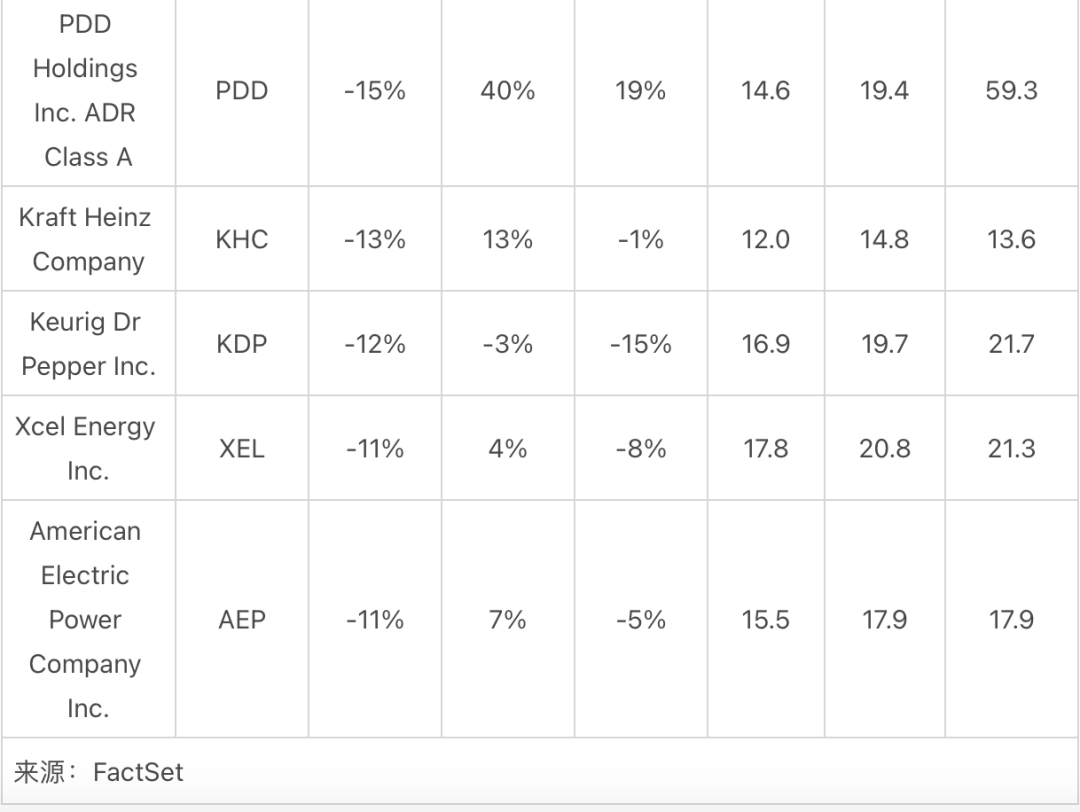Viewport: 1080px width, 812px height.
Task: Select American Electric Power Company Inc. cell
Action: pos(88,619)
